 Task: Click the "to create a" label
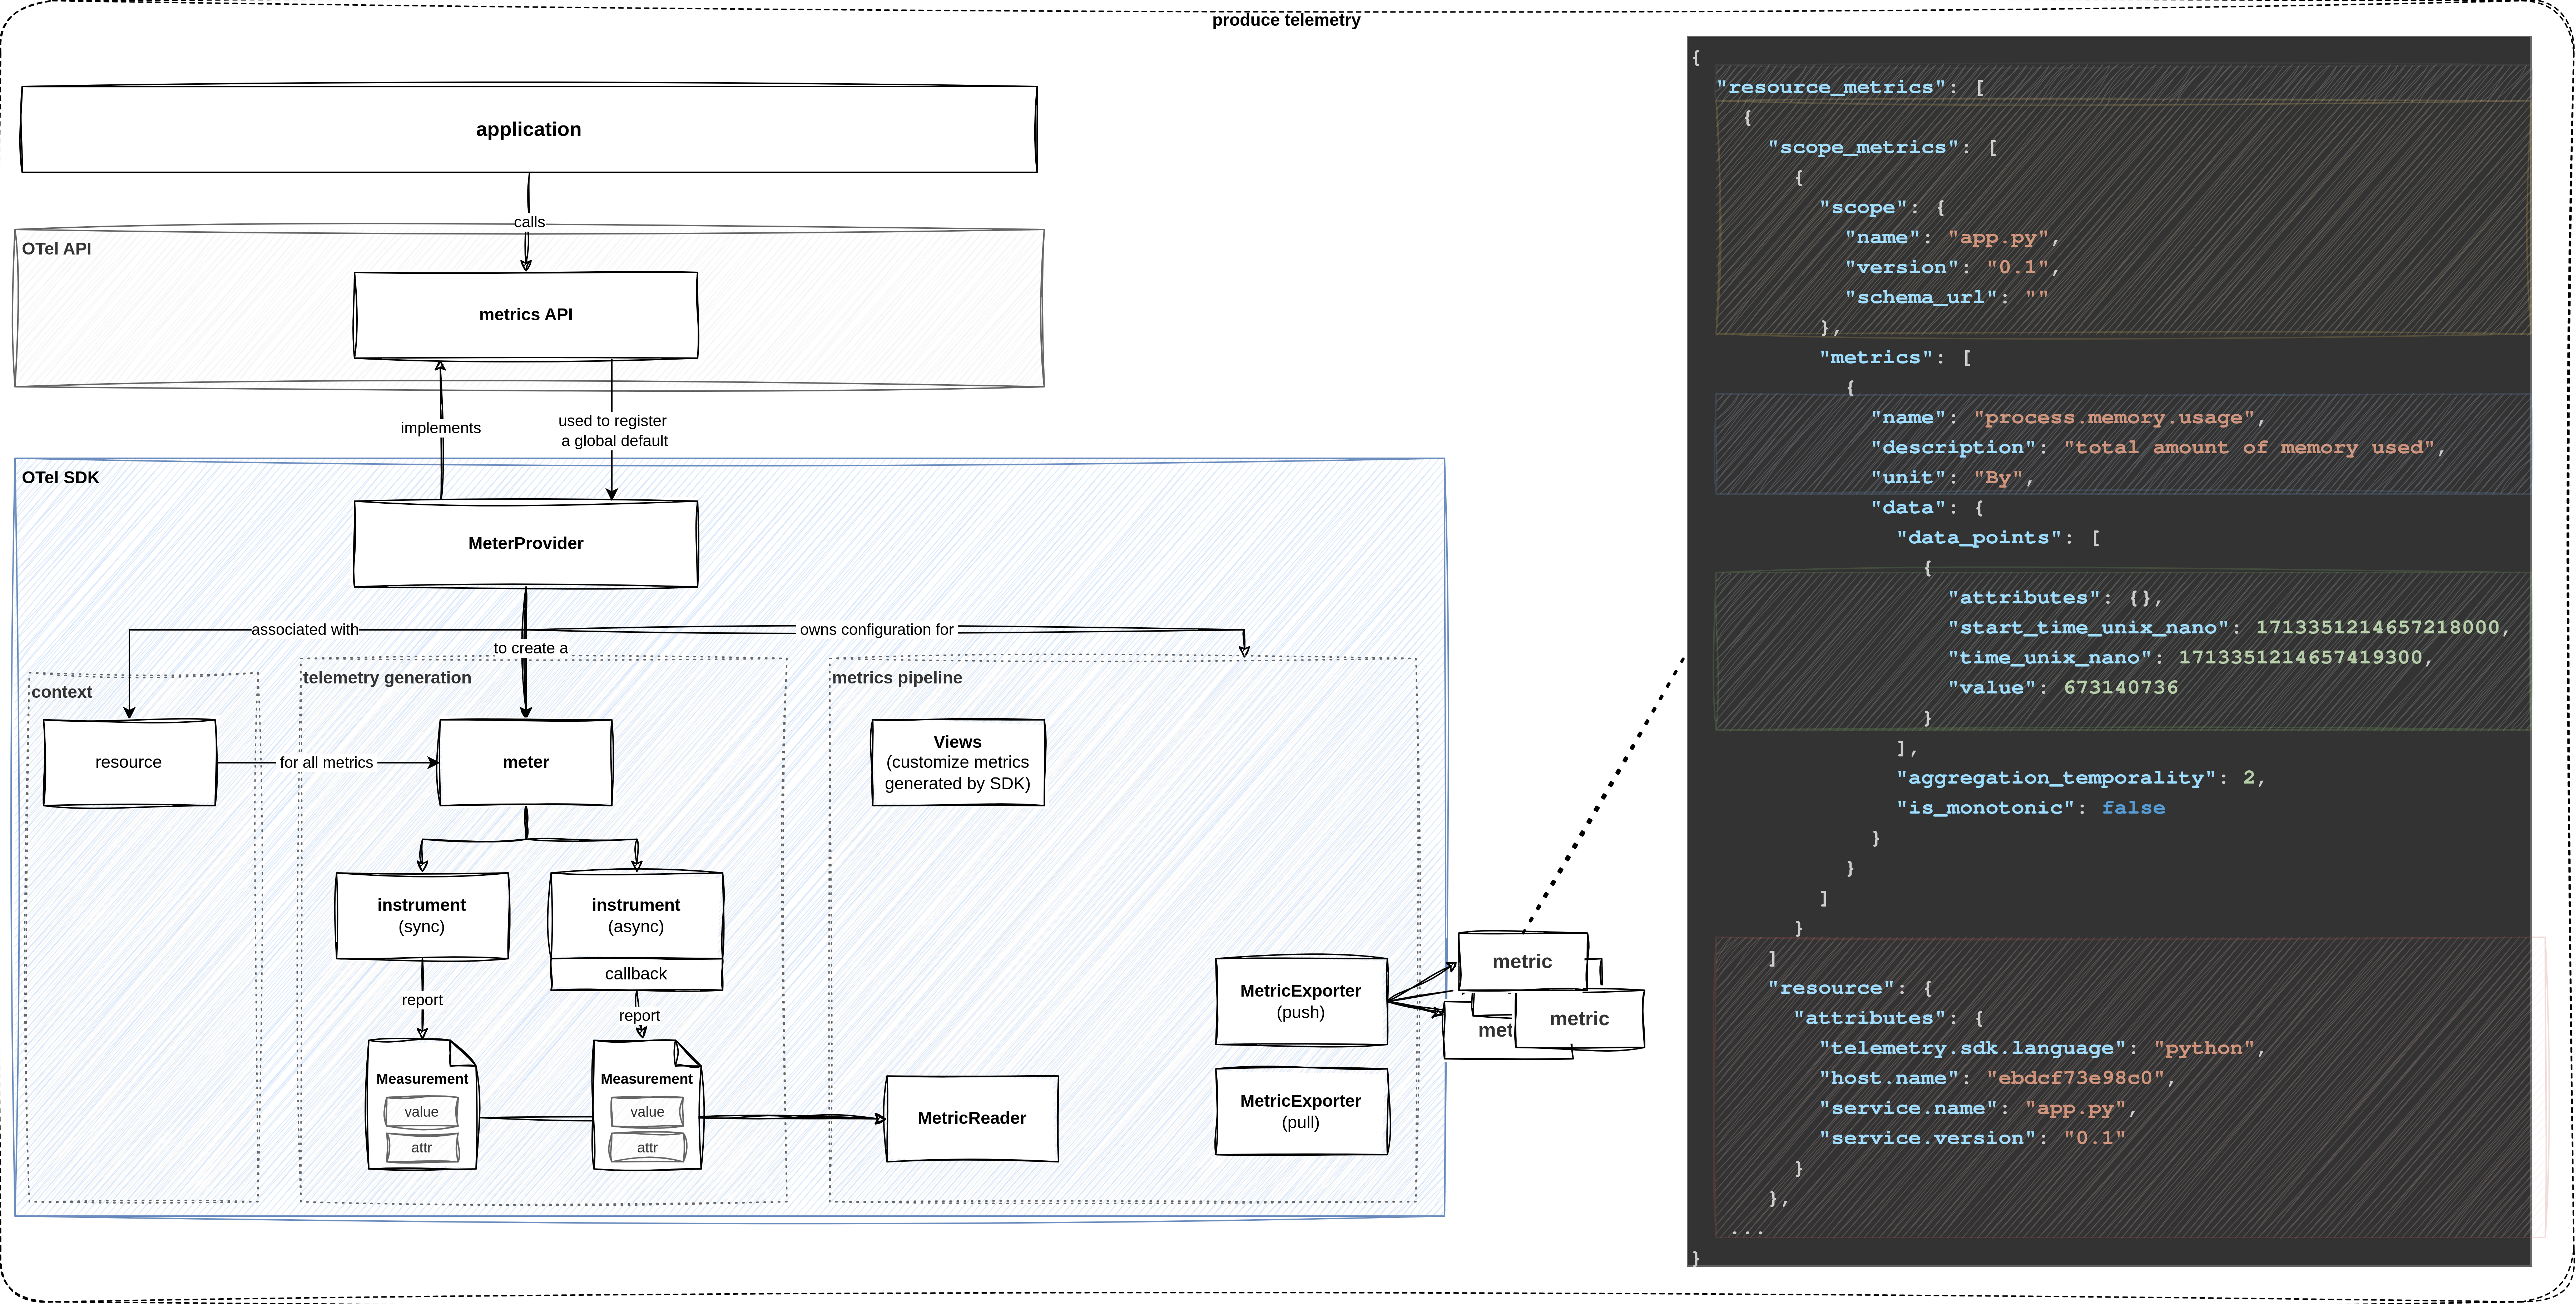pyautogui.click(x=531, y=648)
